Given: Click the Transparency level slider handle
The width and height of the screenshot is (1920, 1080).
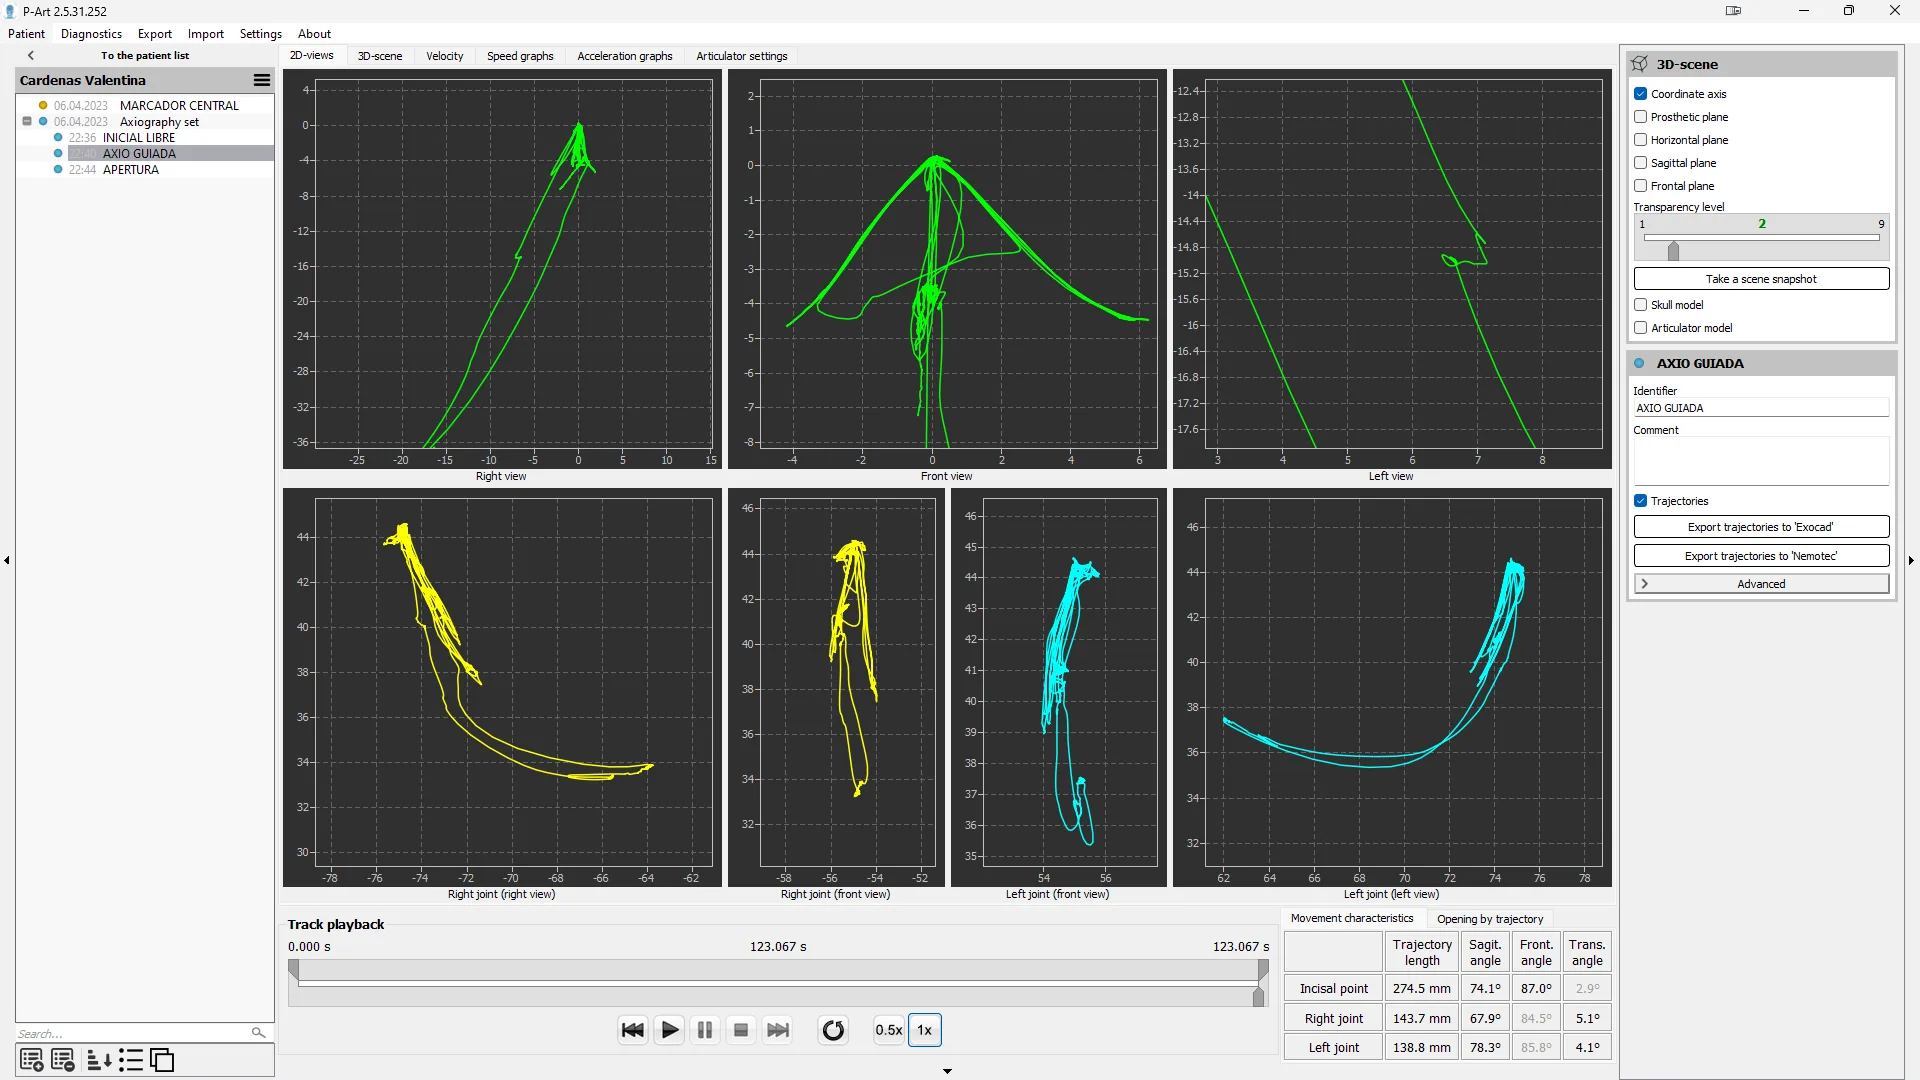Looking at the screenshot, I should 1673,250.
